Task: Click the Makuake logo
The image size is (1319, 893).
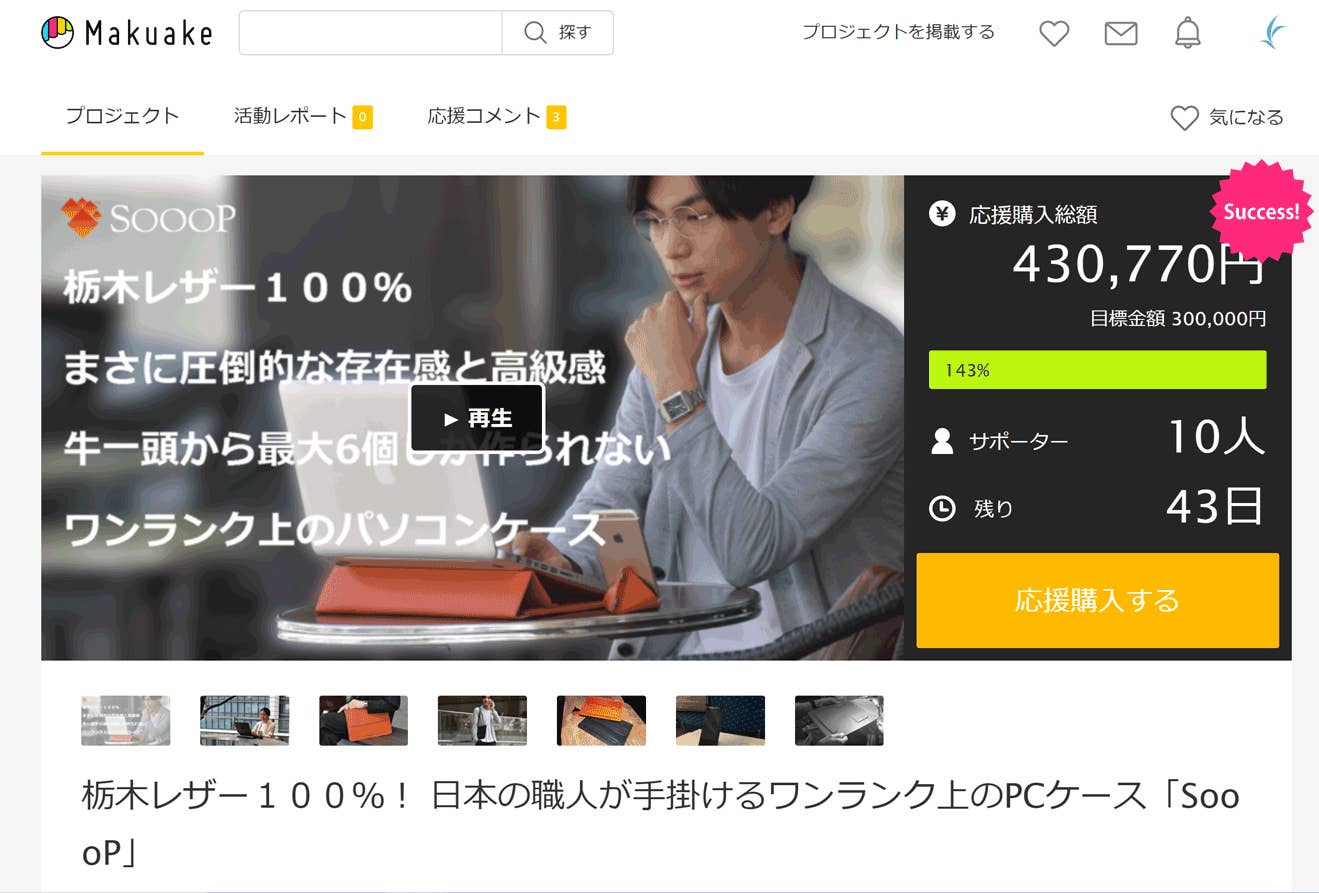Action: 127,33
